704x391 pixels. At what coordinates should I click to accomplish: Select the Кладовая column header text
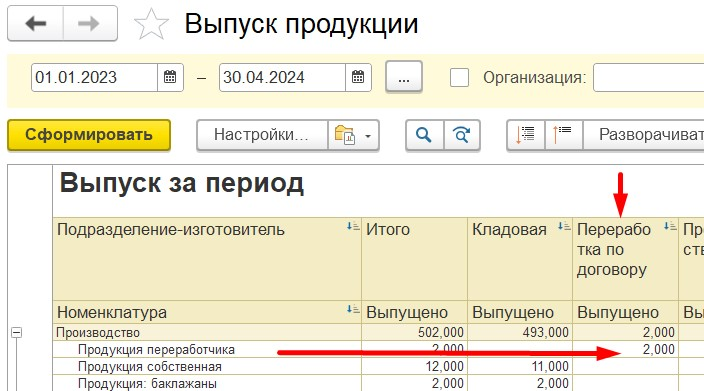509,229
